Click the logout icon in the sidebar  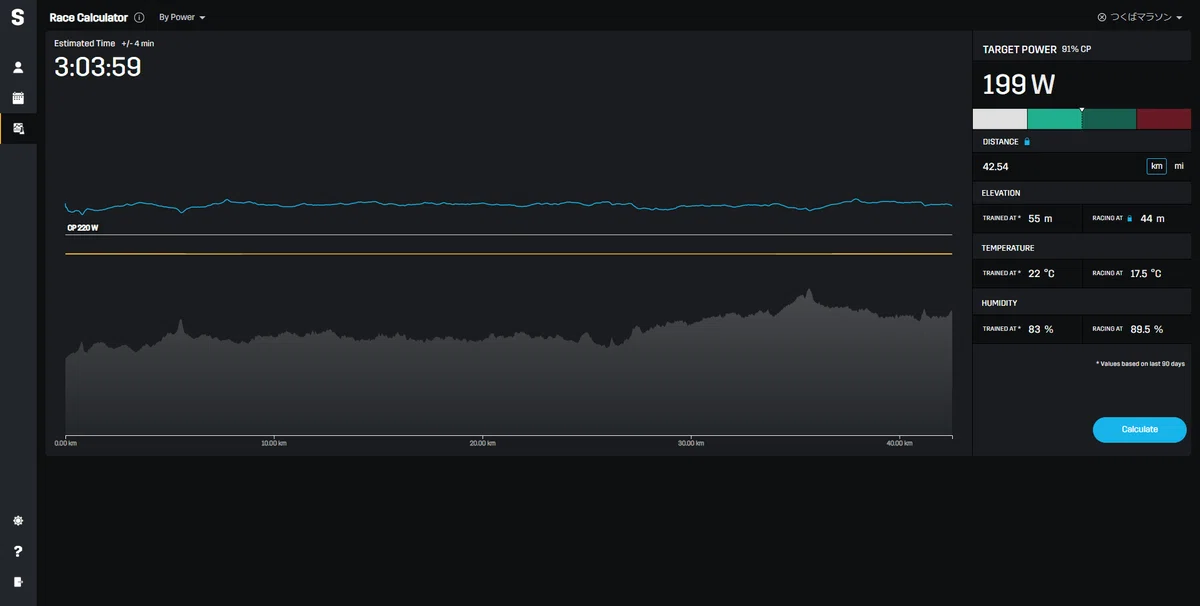click(18, 581)
